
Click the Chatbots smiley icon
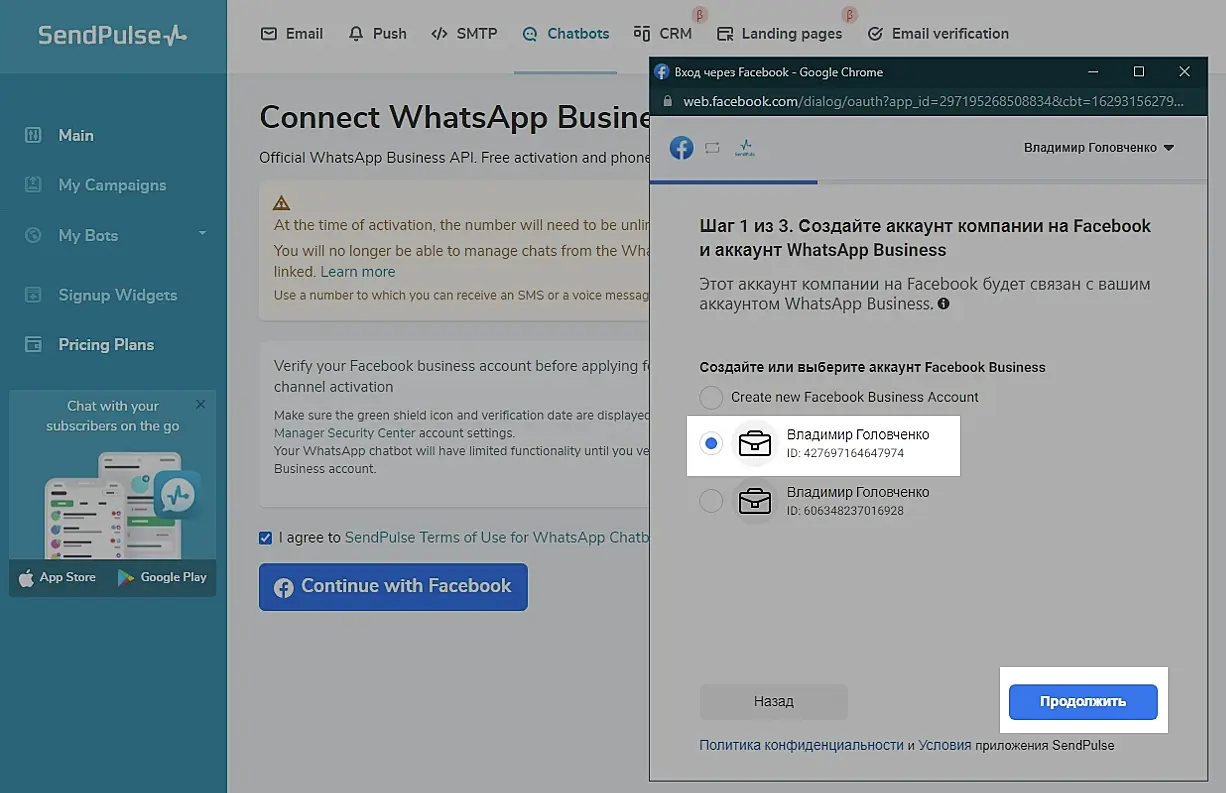coord(530,34)
